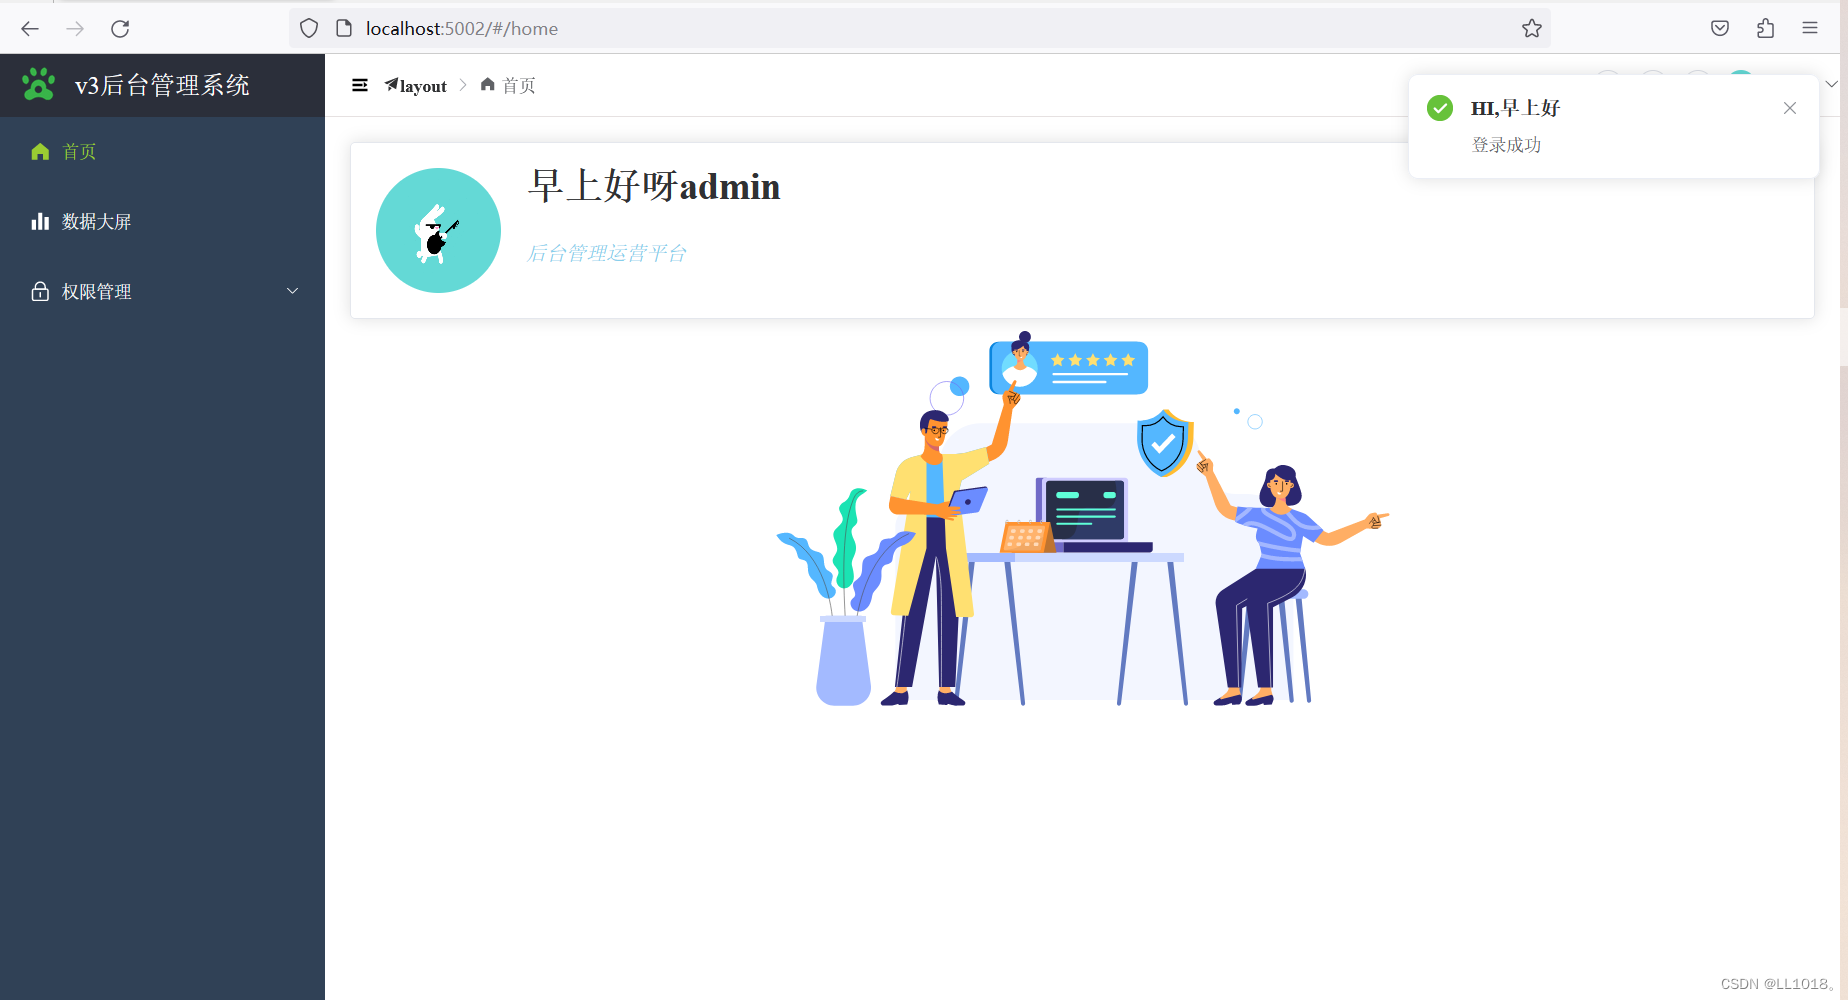Open browser extensions puzzle icon
The image size is (1848, 1000).
1766,29
